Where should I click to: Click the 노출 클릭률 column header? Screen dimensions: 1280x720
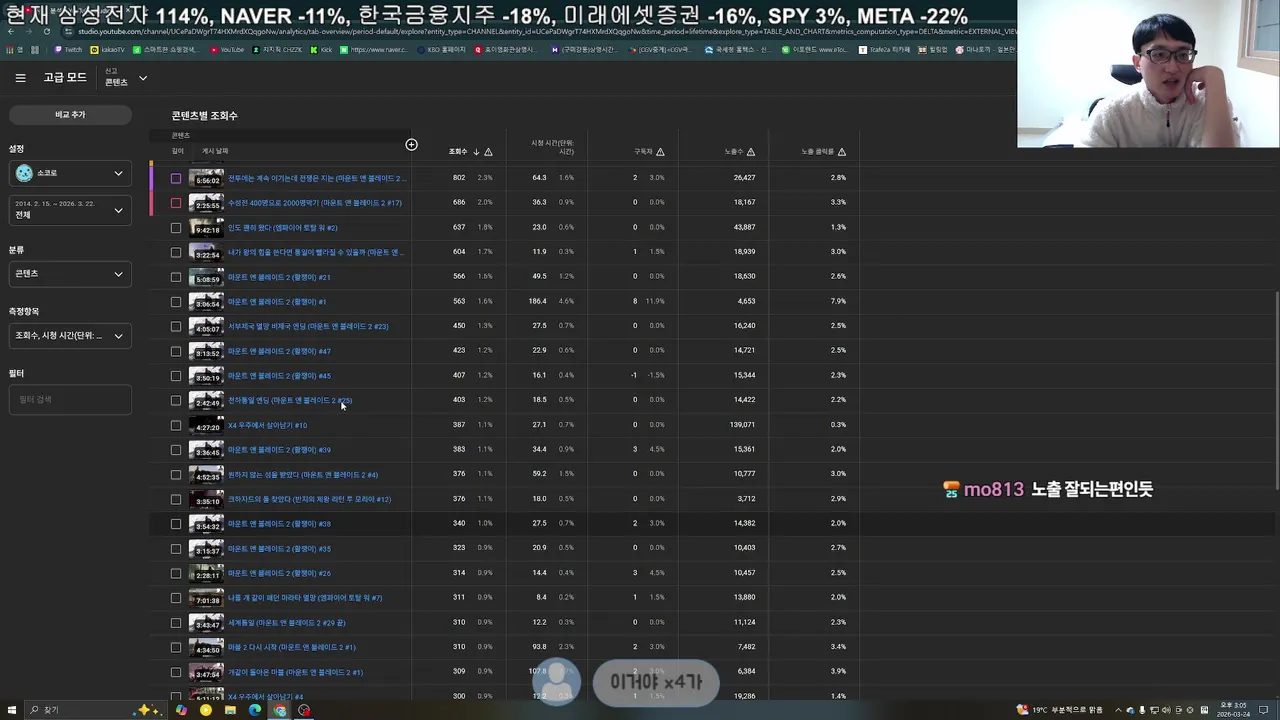(818, 152)
